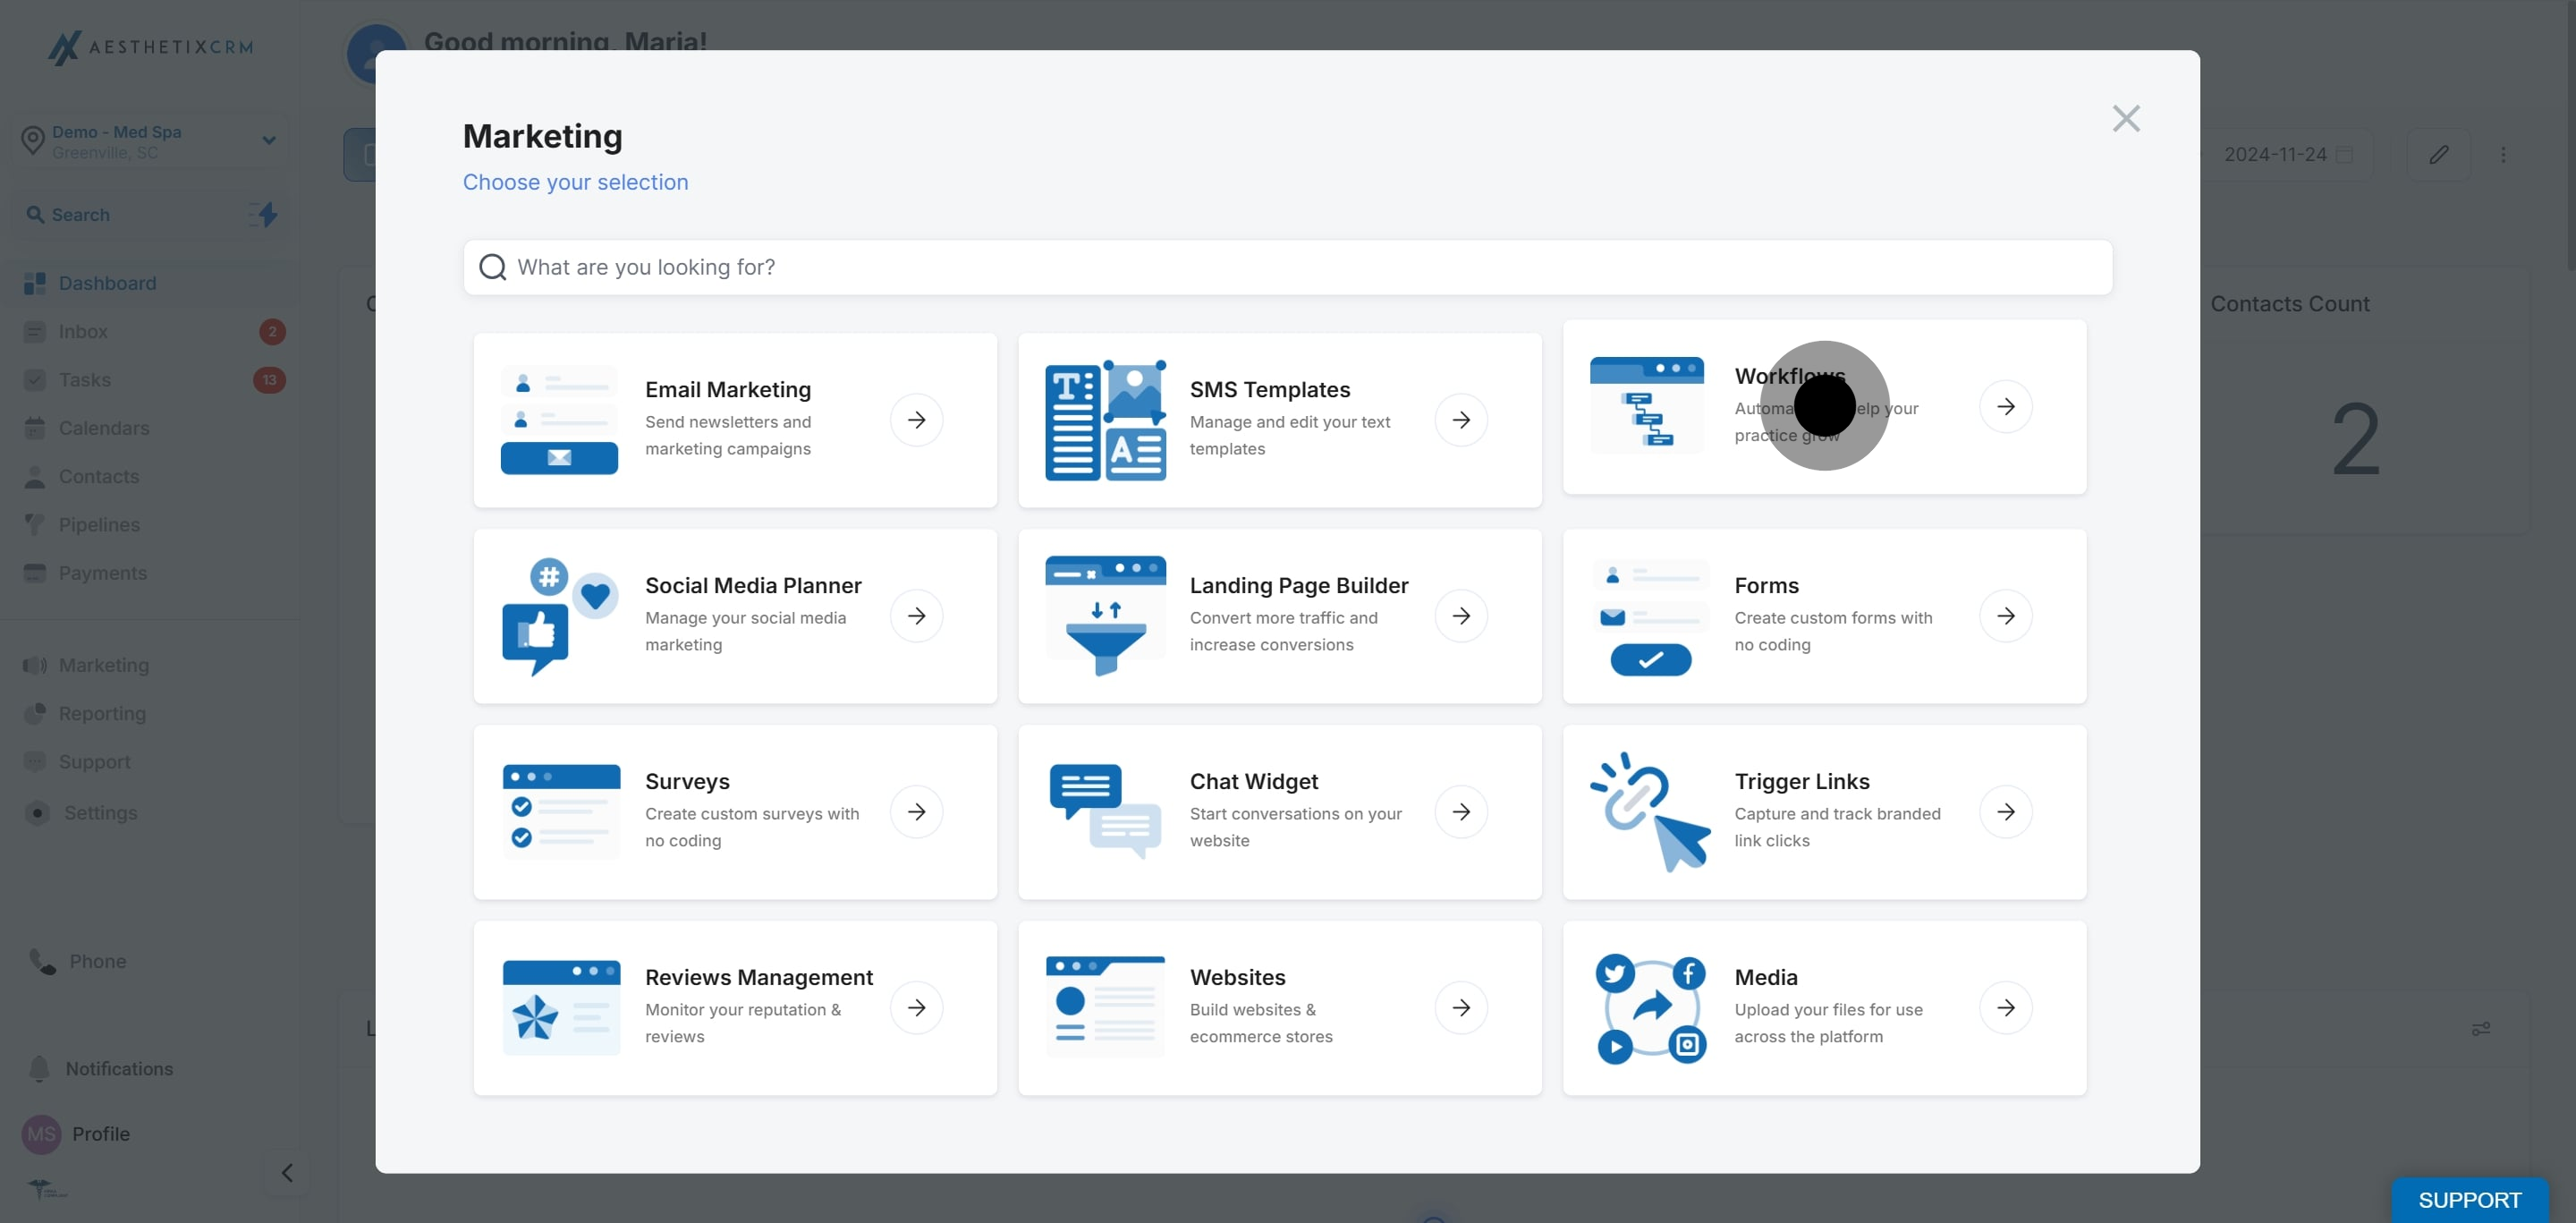Select the Trigger Links feature
The height and width of the screenshot is (1223, 2576).
1802,811
